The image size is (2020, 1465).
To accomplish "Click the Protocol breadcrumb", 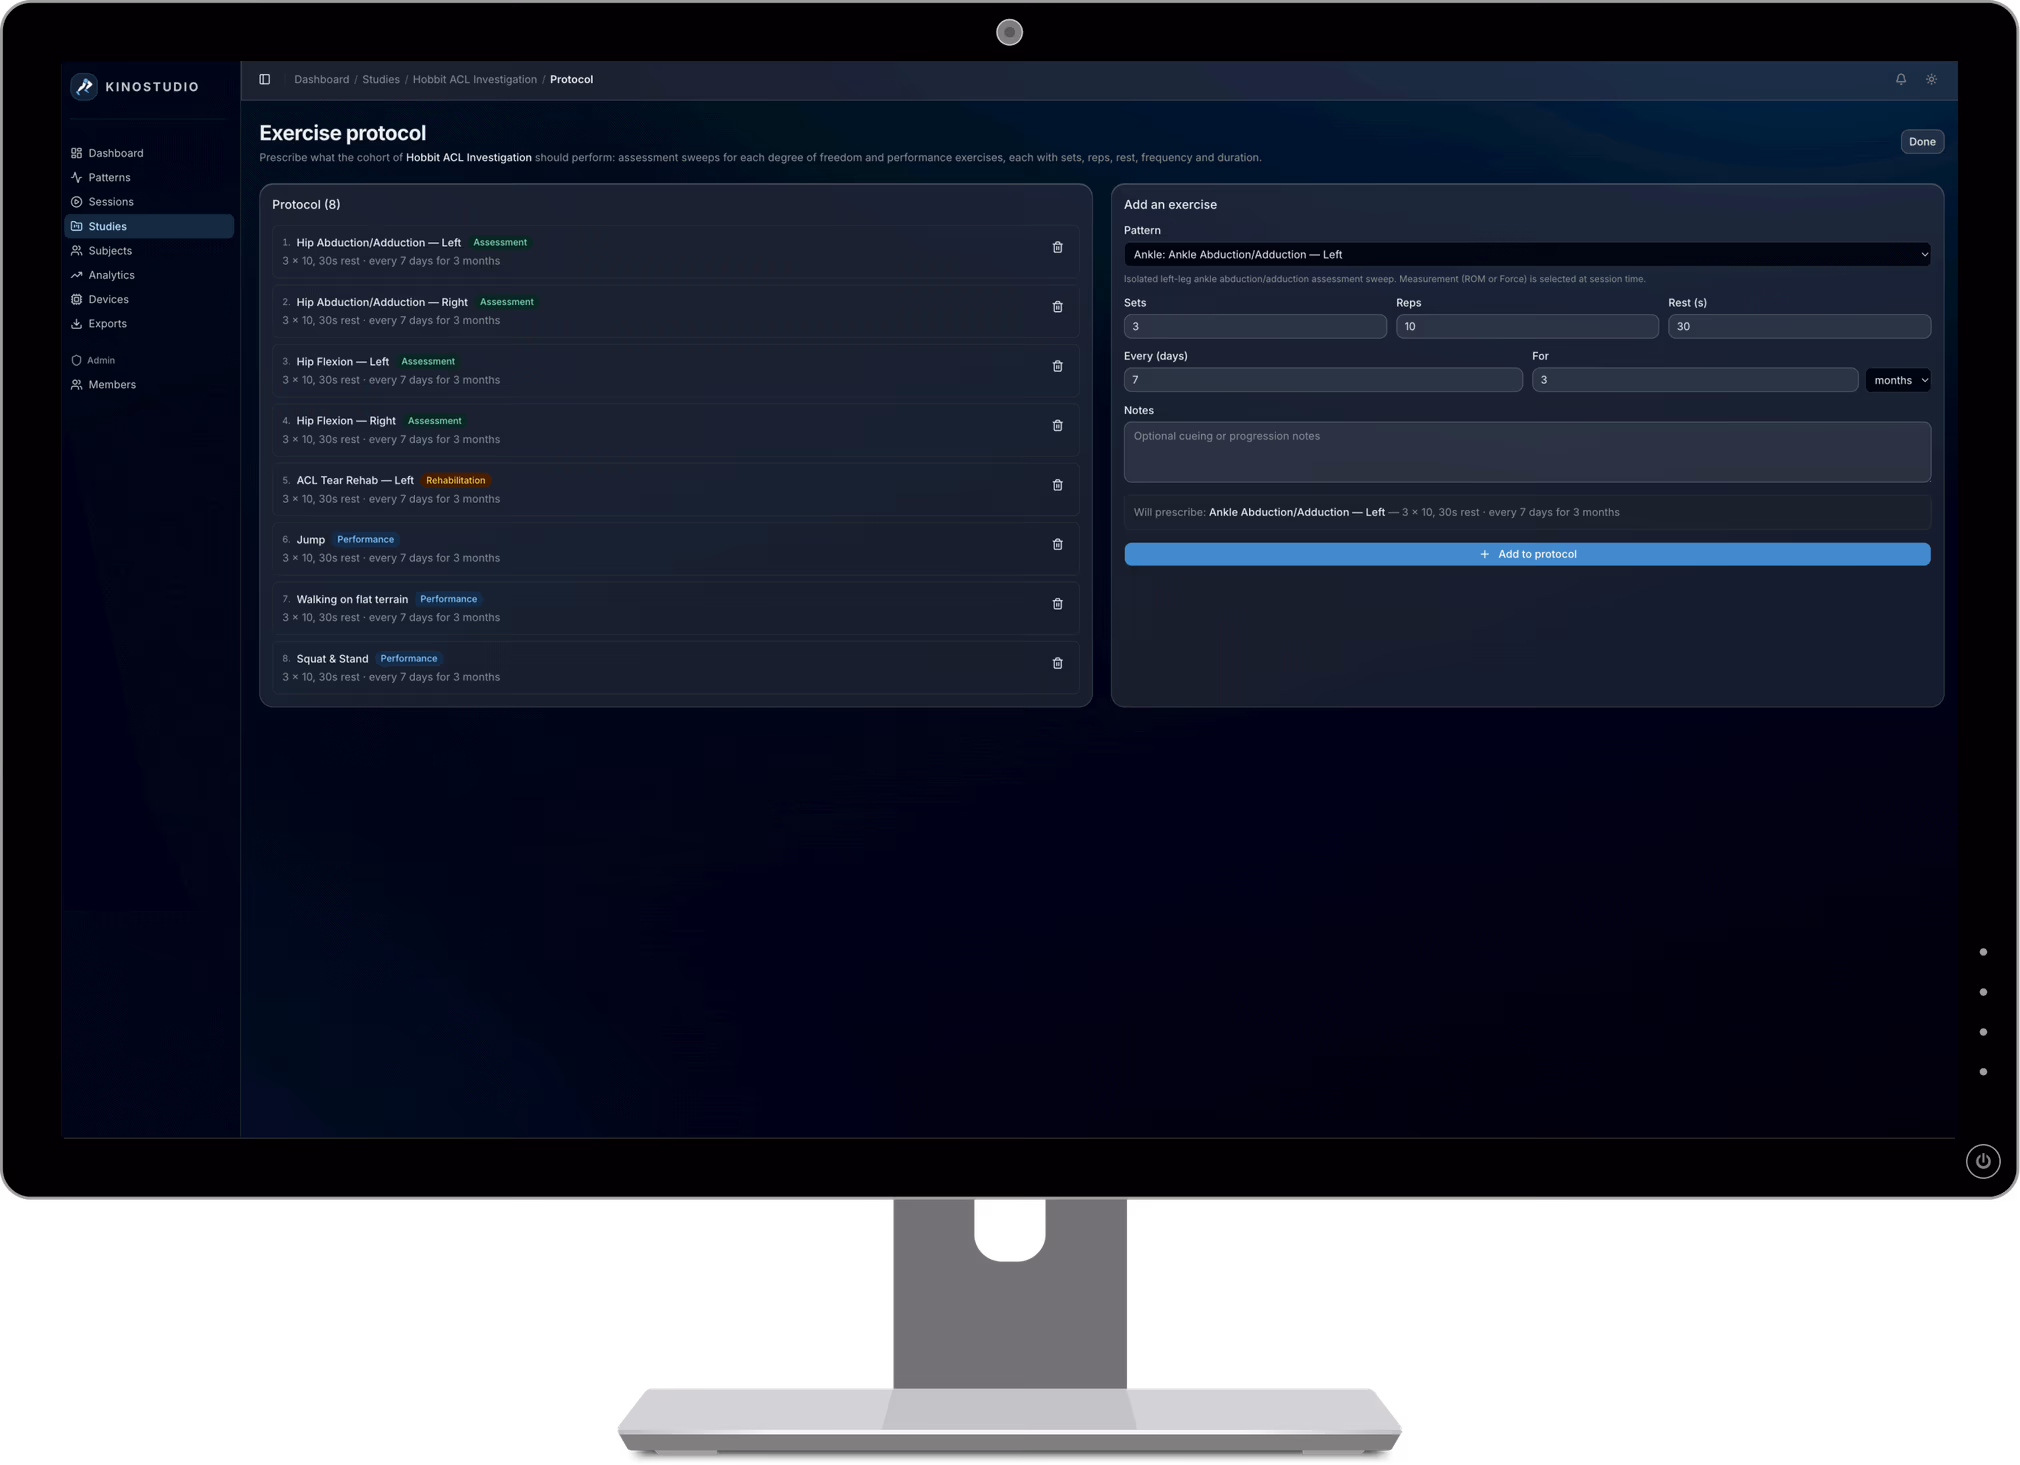I will pyautogui.click(x=571, y=79).
